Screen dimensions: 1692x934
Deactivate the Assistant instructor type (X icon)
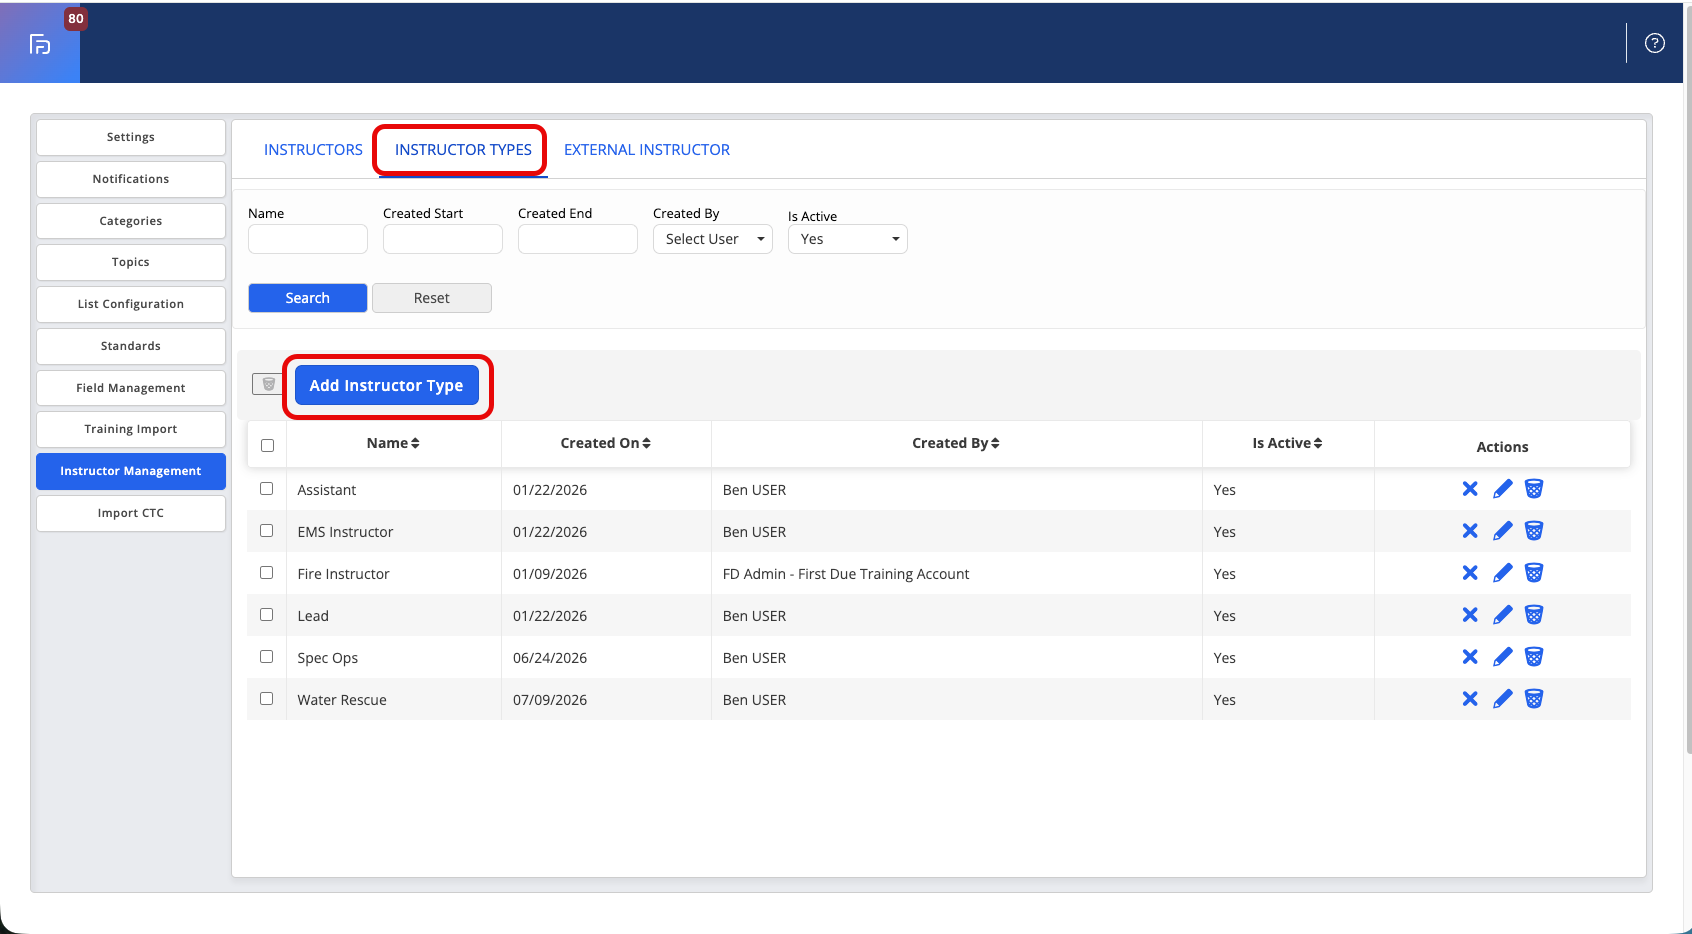1470,489
